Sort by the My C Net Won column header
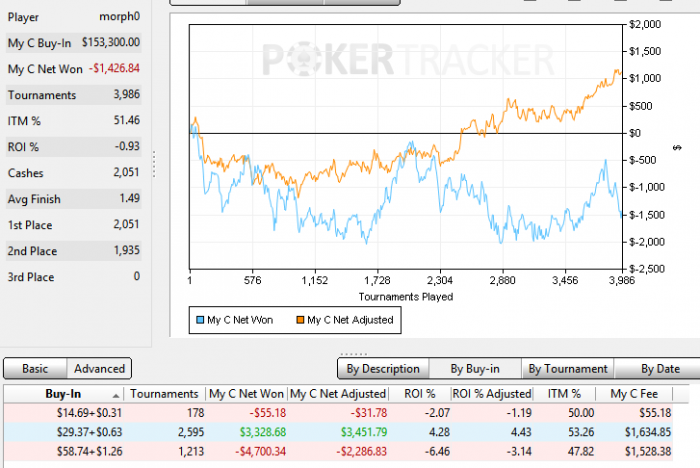 point(246,394)
